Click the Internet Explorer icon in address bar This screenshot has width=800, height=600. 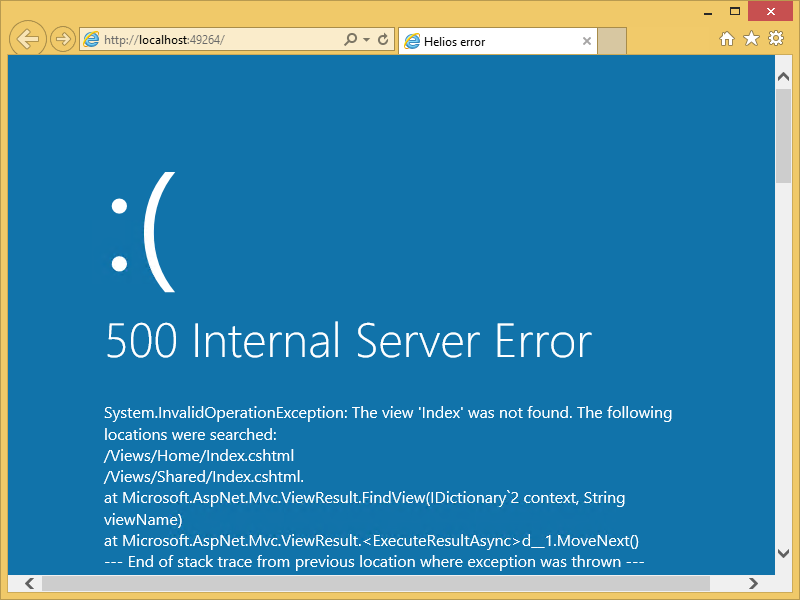click(91, 39)
